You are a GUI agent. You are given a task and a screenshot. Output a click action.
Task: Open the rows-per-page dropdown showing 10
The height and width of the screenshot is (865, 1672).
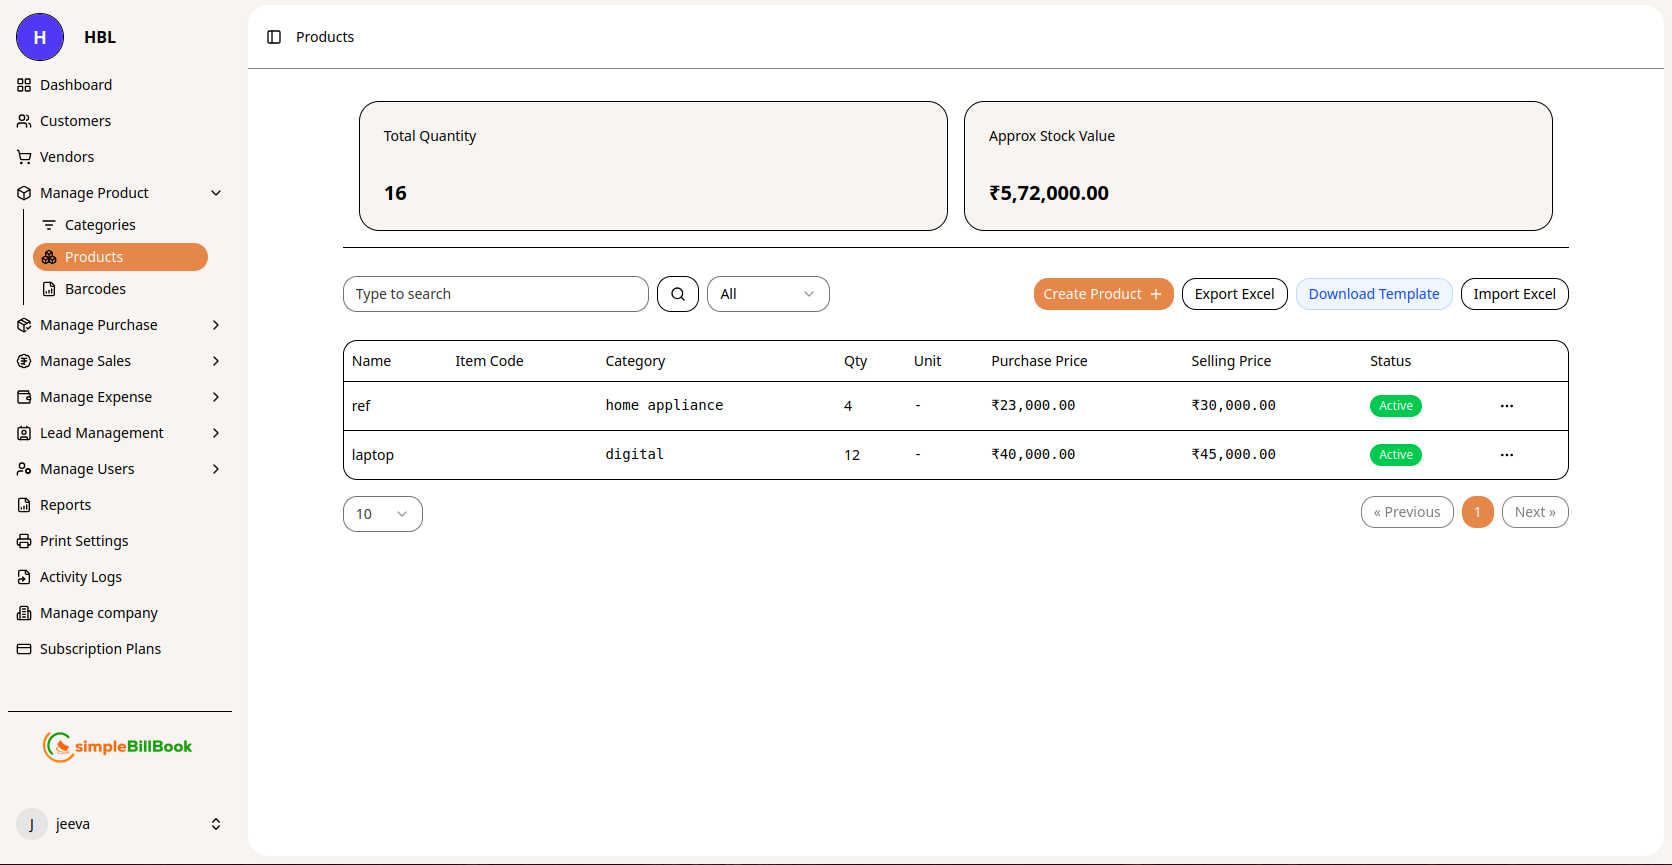[382, 514]
